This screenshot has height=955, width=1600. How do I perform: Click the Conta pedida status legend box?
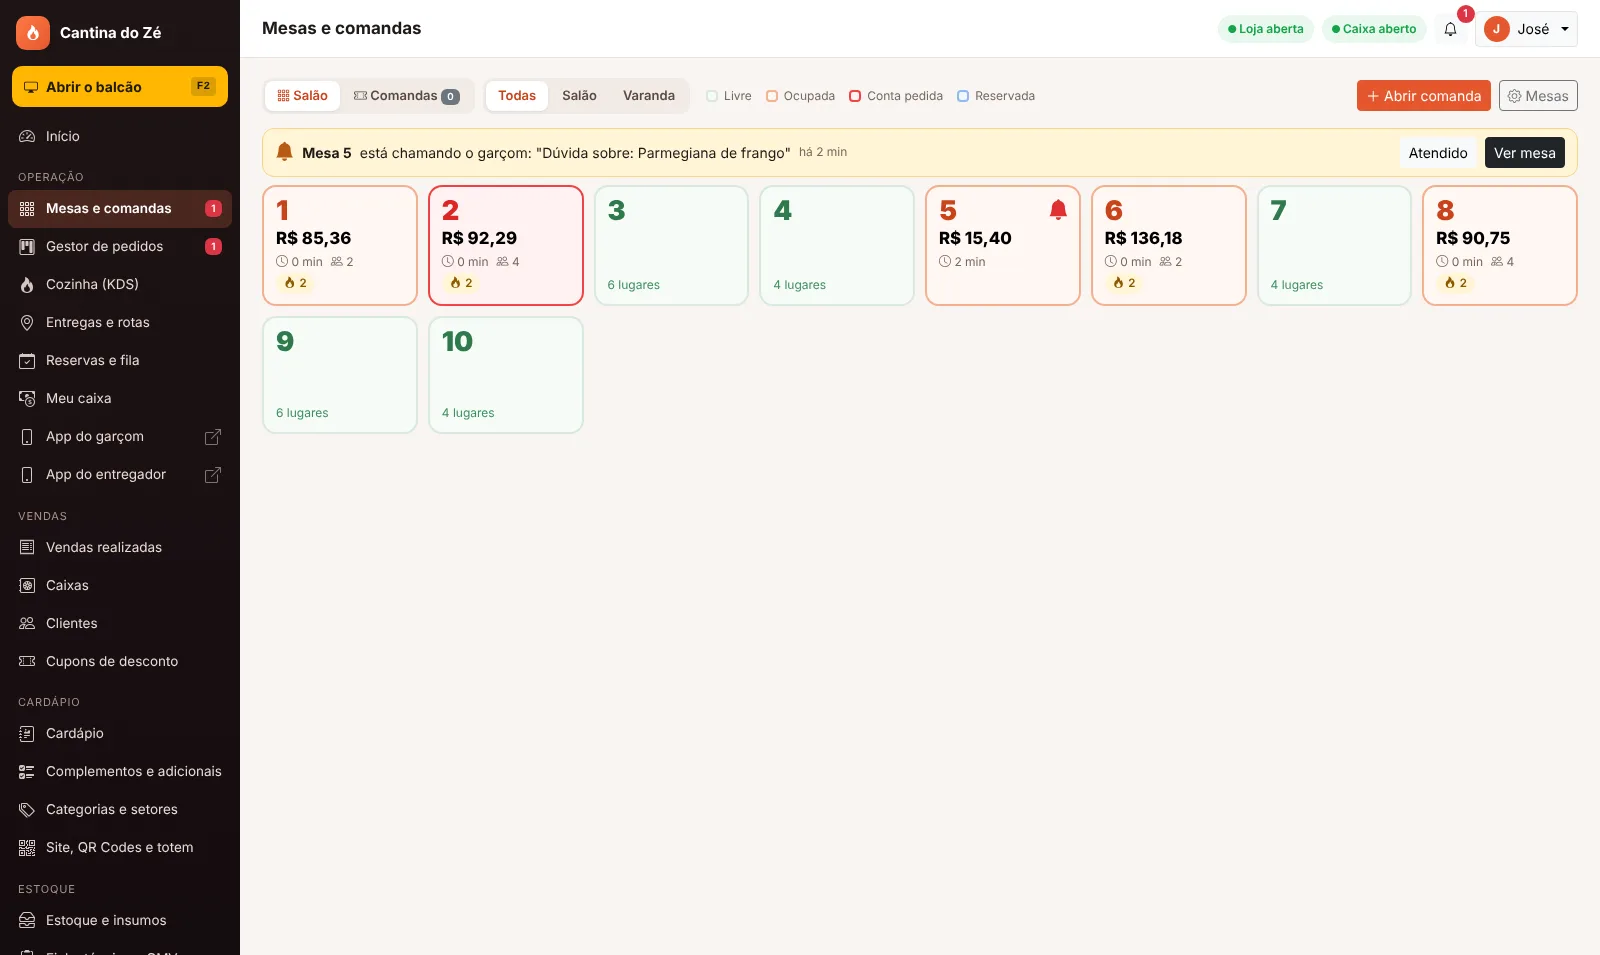[855, 96]
